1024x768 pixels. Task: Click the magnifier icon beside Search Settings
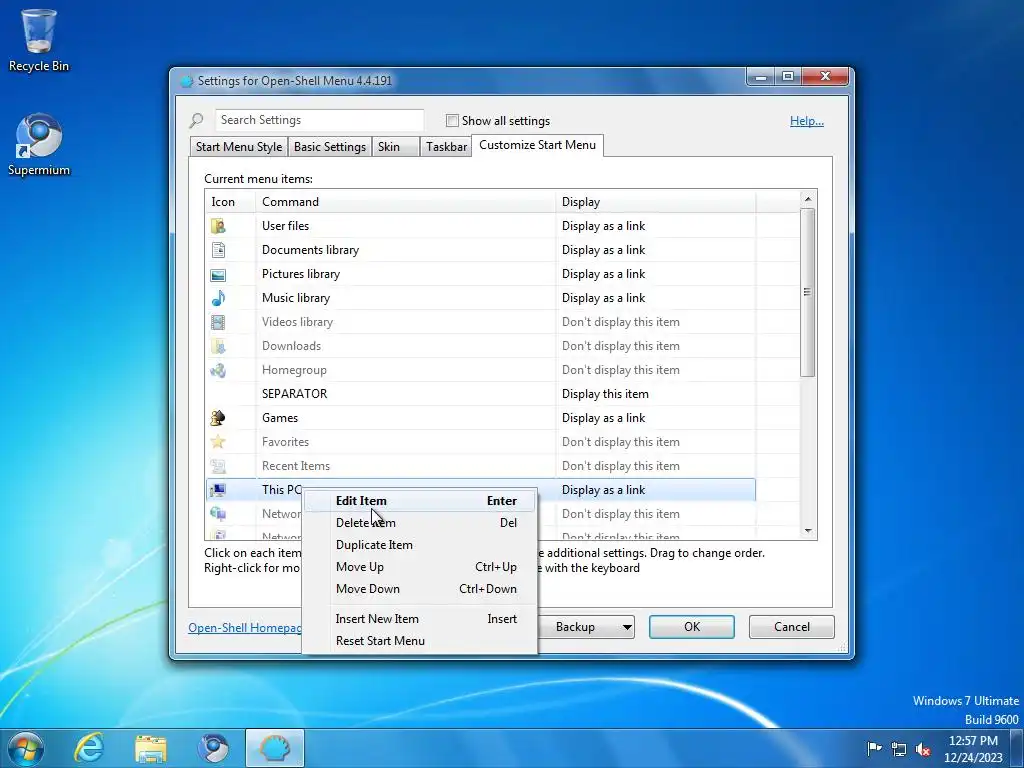(x=197, y=121)
